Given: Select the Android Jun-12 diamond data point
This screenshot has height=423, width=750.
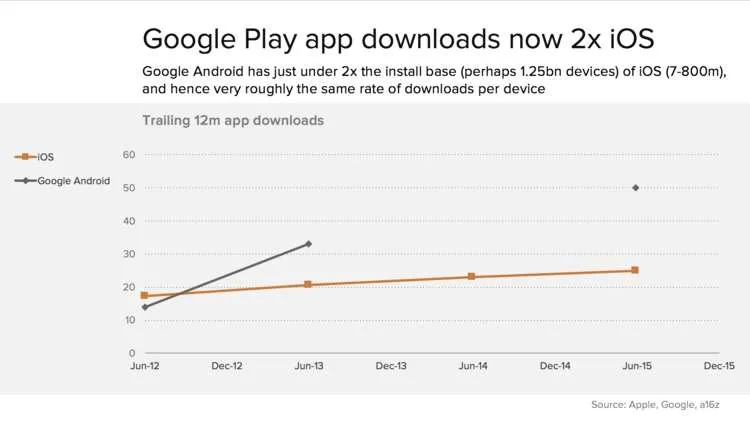Looking at the screenshot, I should pos(145,307).
